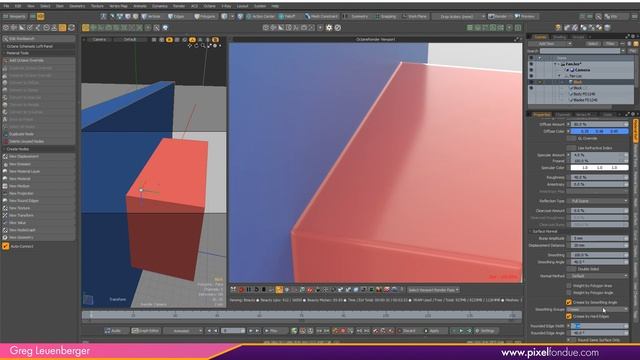The image size is (640, 360).
Task: Click Add Octane Override button
Action: pyautogui.click(x=38, y=60)
